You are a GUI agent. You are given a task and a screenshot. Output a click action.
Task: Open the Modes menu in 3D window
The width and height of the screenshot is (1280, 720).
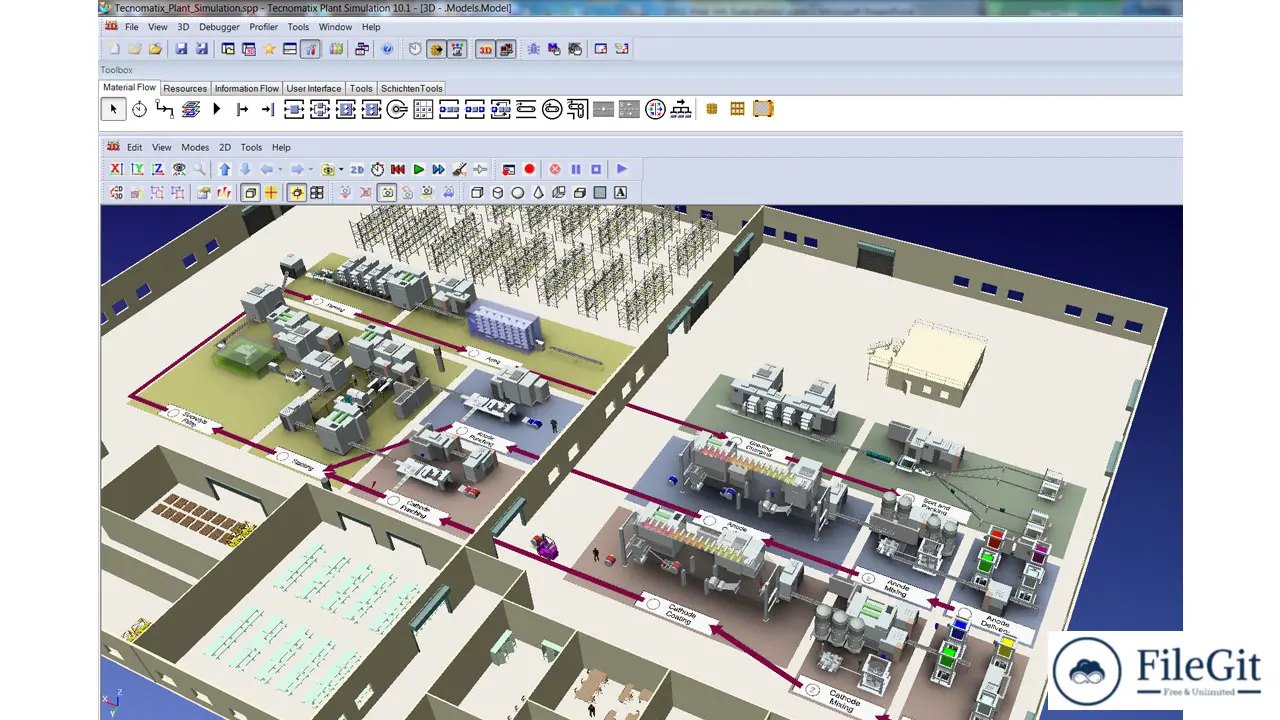pos(195,147)
